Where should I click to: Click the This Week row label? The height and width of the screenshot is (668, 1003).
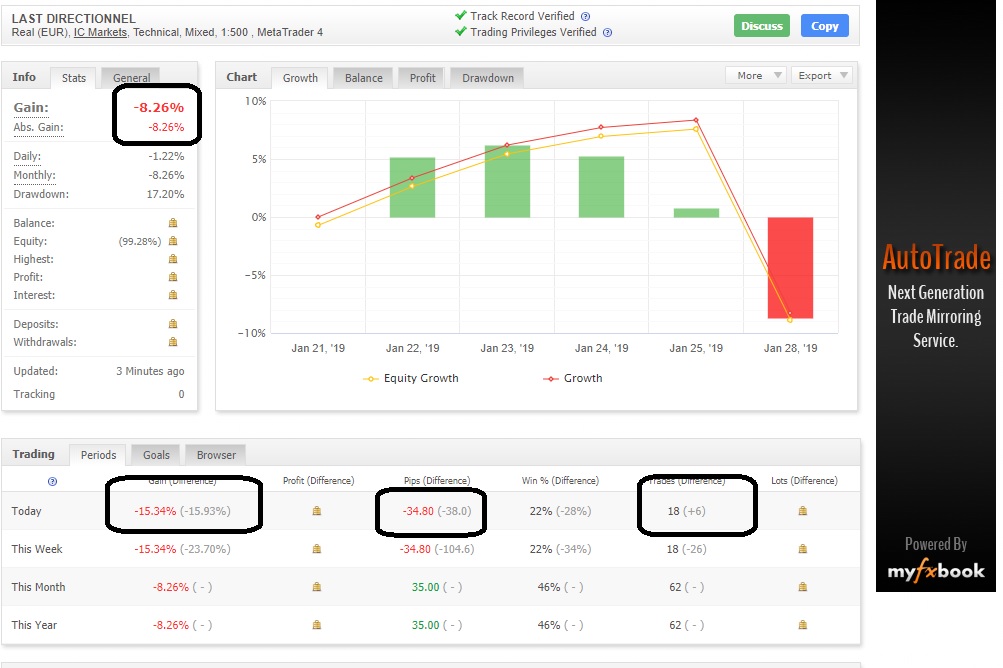point(37,549)
